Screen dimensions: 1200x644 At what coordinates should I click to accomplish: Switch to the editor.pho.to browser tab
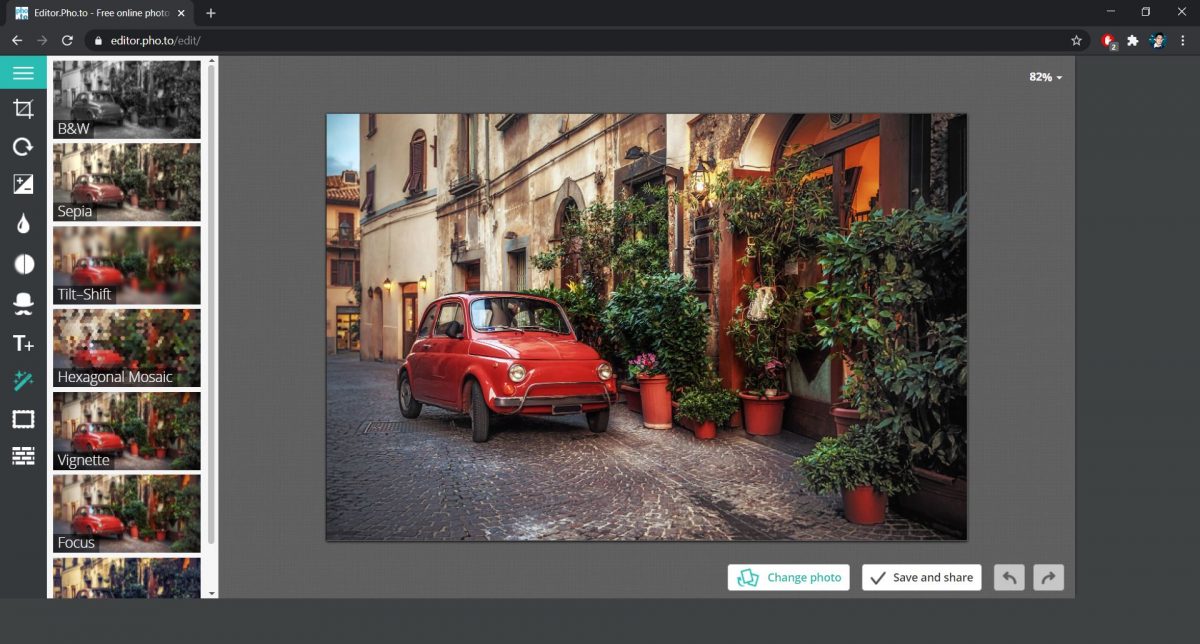coord(100,13)
